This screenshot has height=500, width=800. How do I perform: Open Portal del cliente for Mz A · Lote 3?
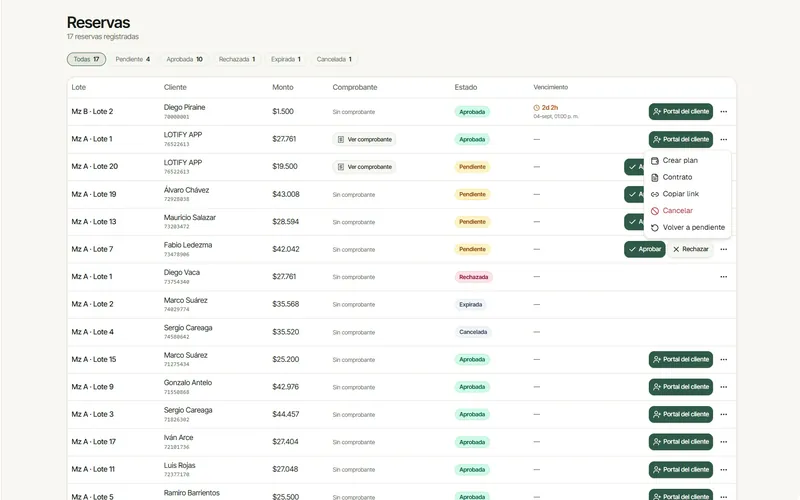click(x=681, y=415)
